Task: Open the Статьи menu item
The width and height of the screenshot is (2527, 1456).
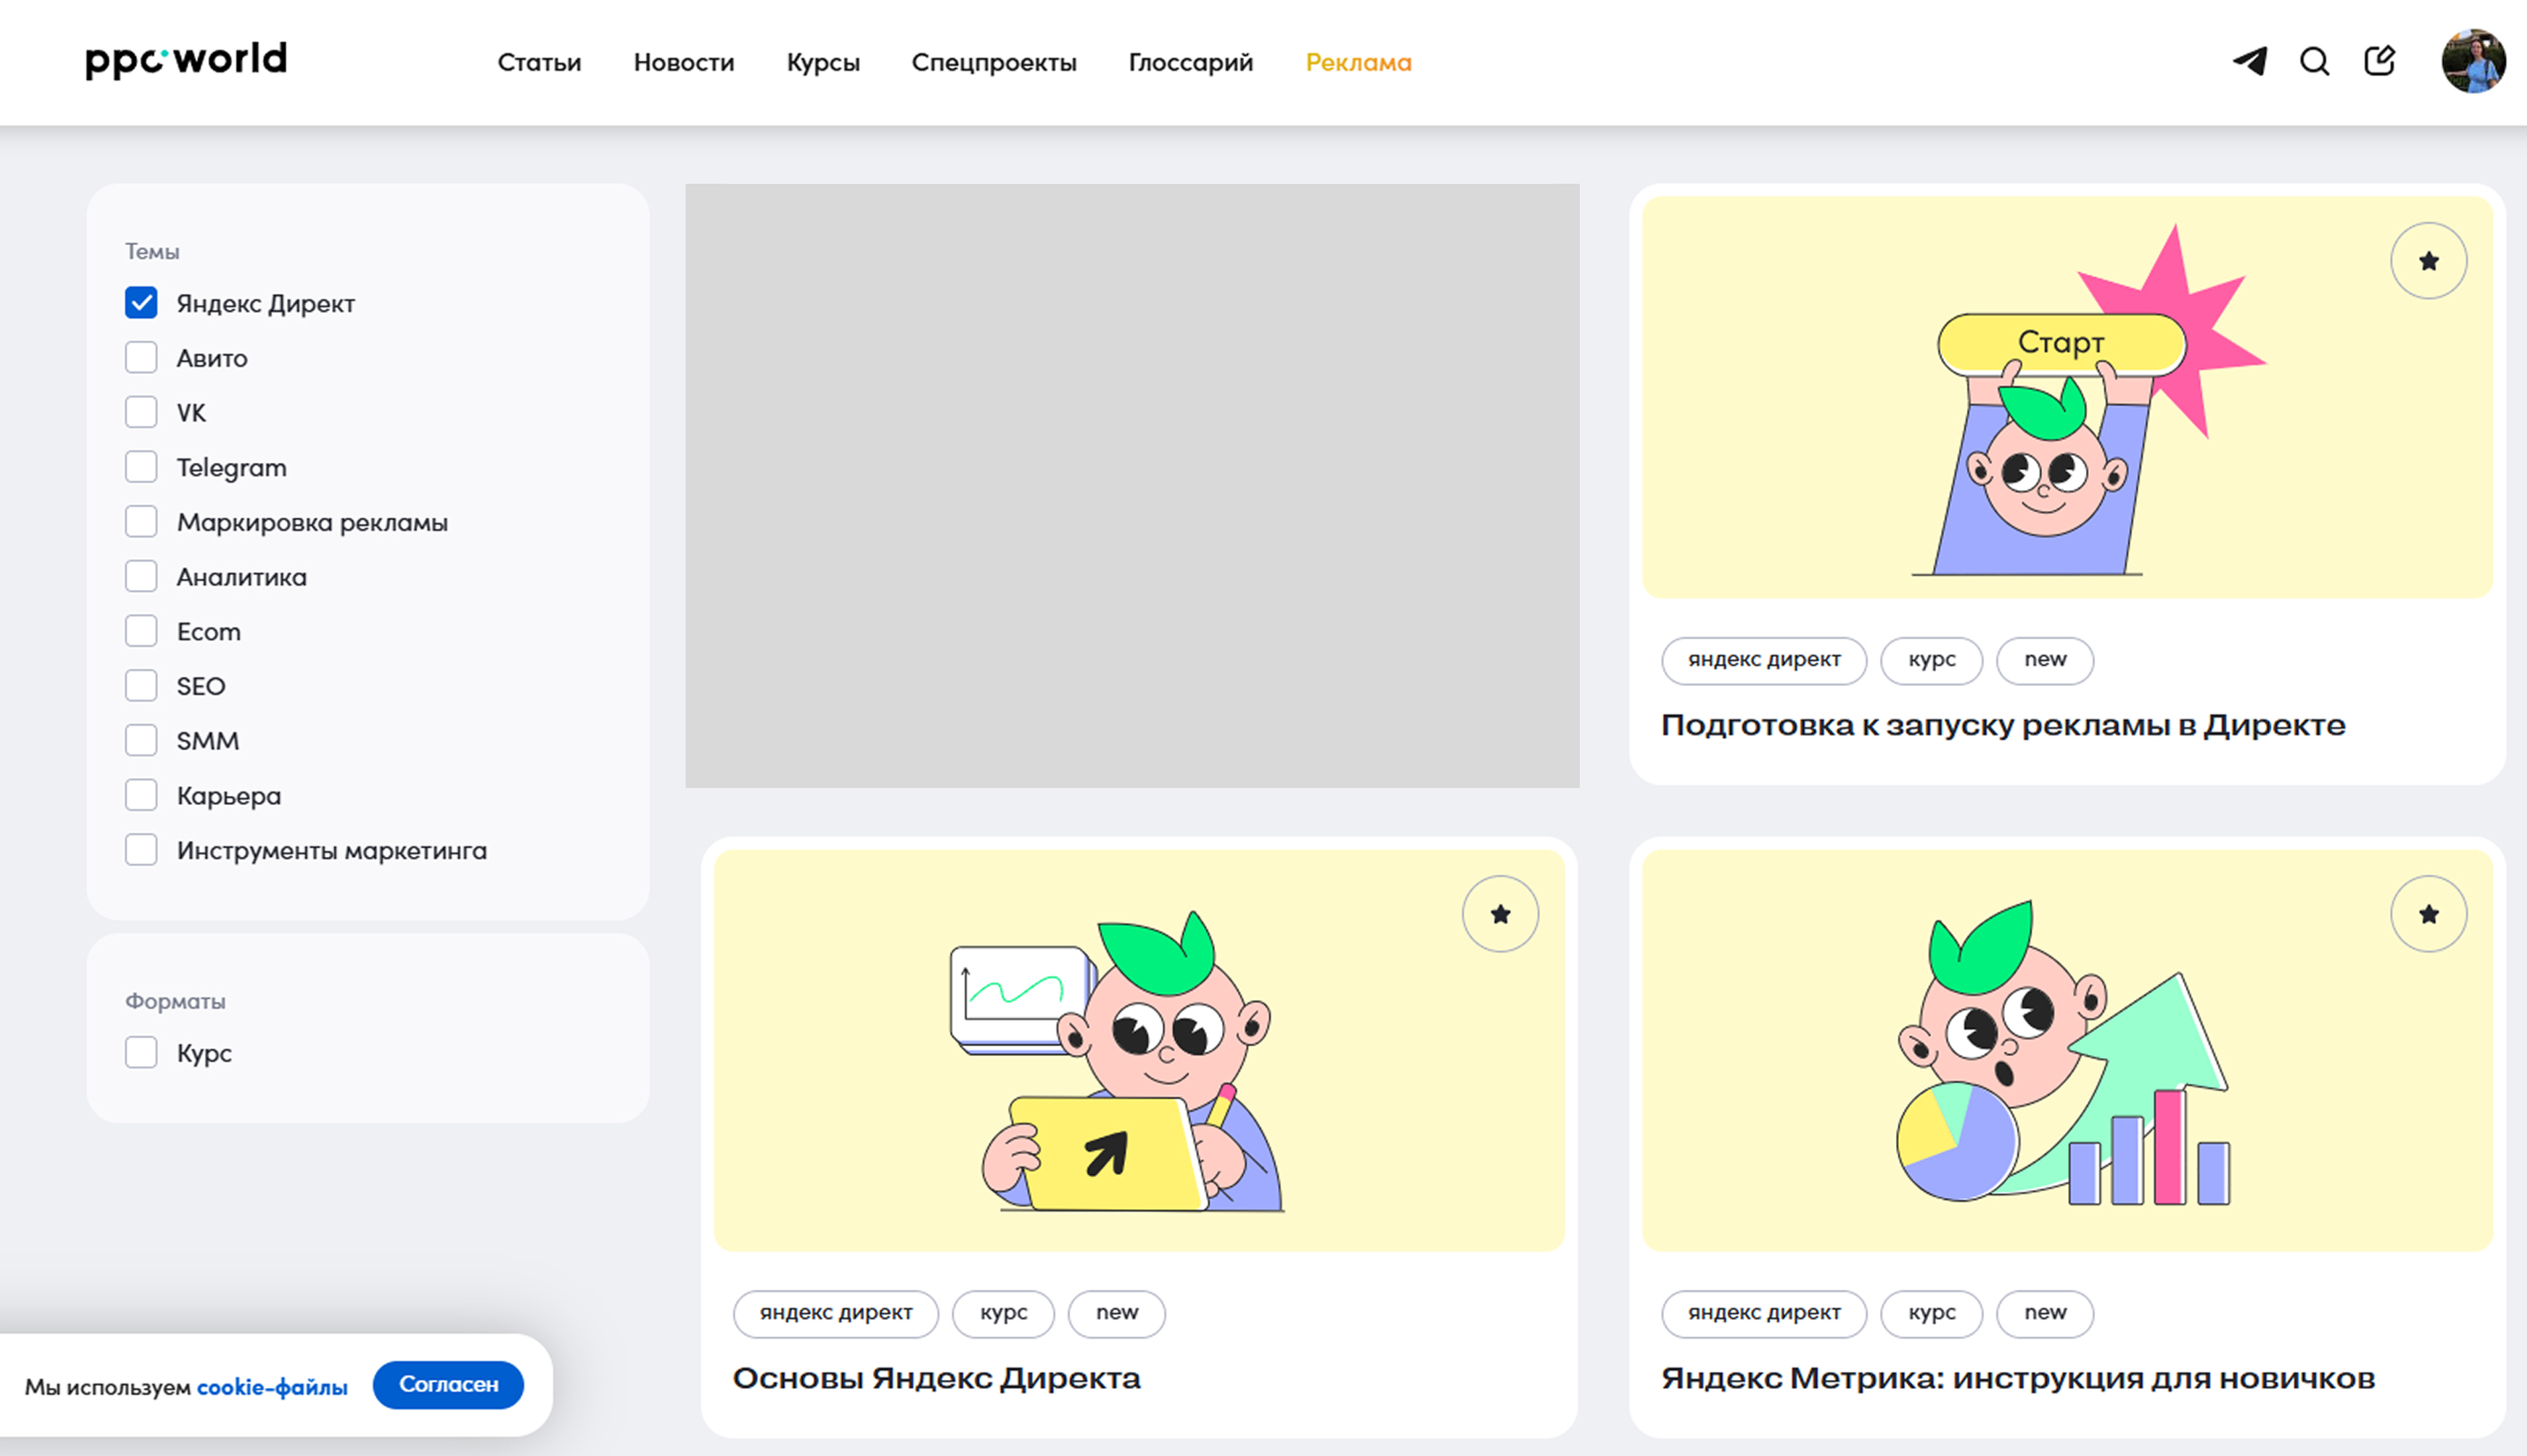Action: point(539,62)
